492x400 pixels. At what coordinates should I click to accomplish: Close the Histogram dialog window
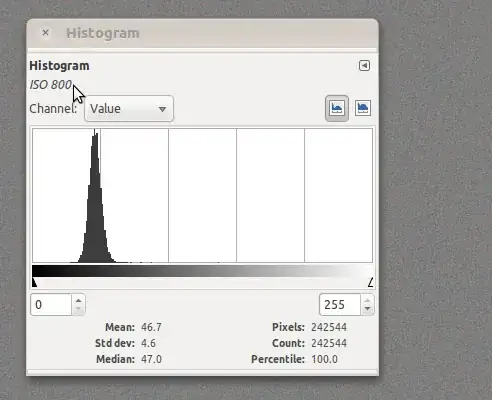(x=46, y=33)
